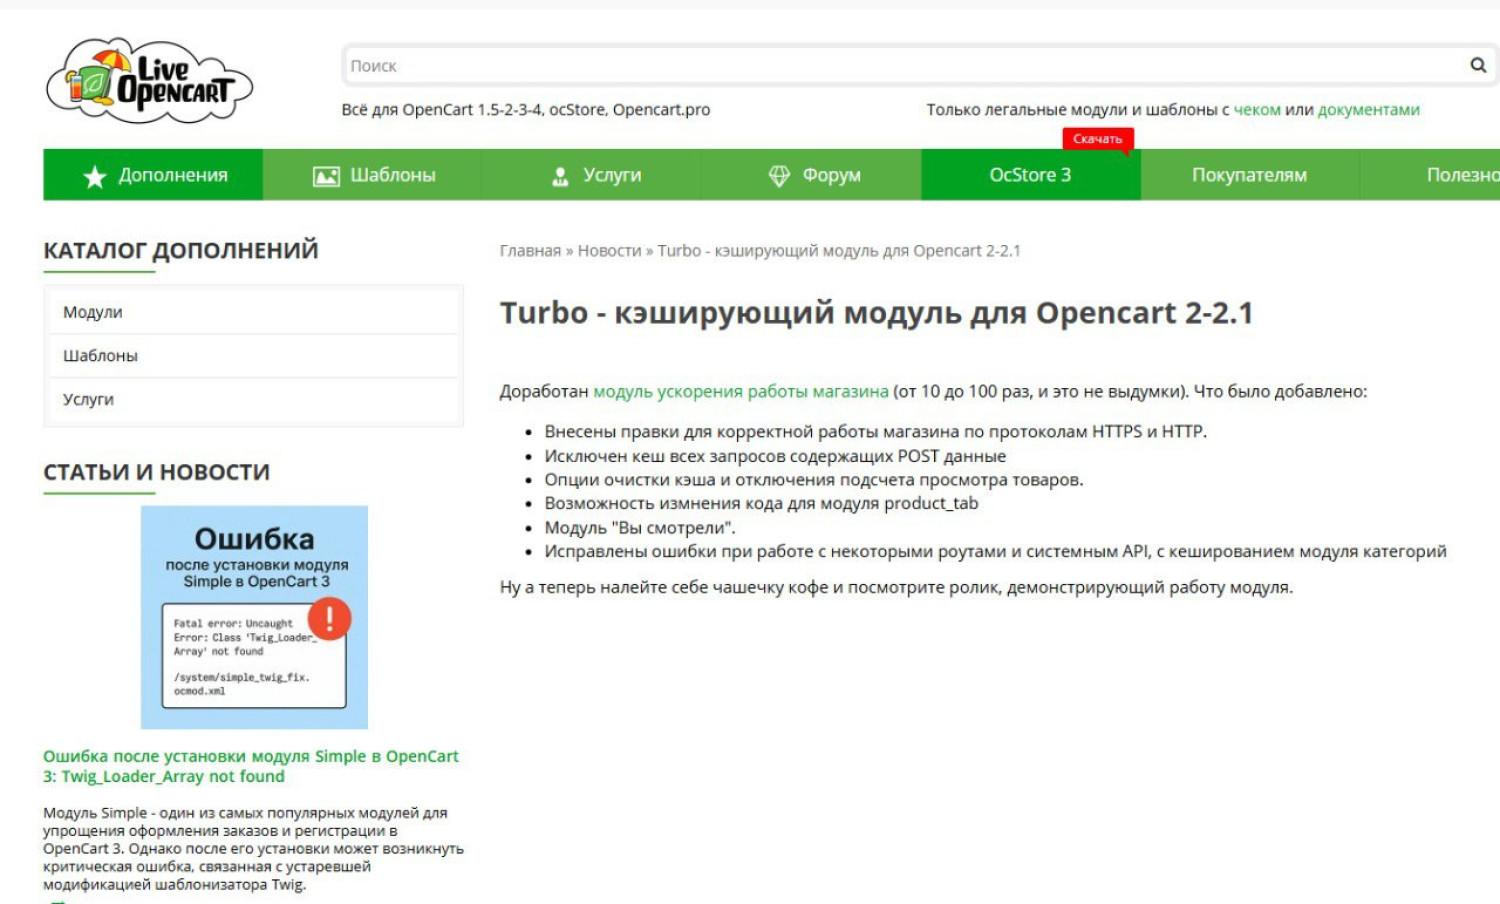Go to Главная in breadcrumbs
This screenshot has width=1500, height=904.
530,251
